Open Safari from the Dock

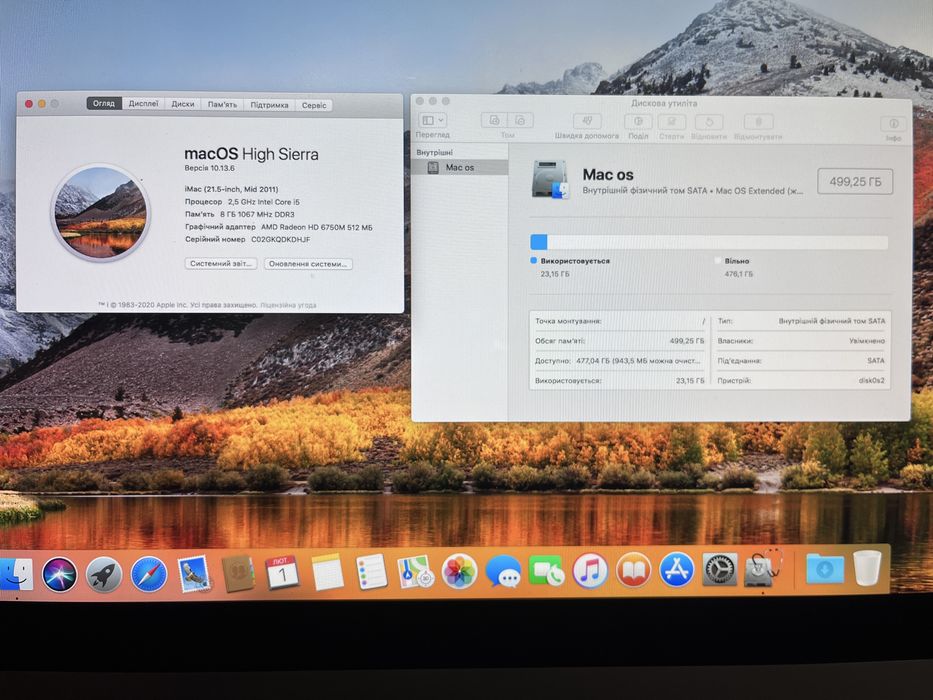[149, 574]
